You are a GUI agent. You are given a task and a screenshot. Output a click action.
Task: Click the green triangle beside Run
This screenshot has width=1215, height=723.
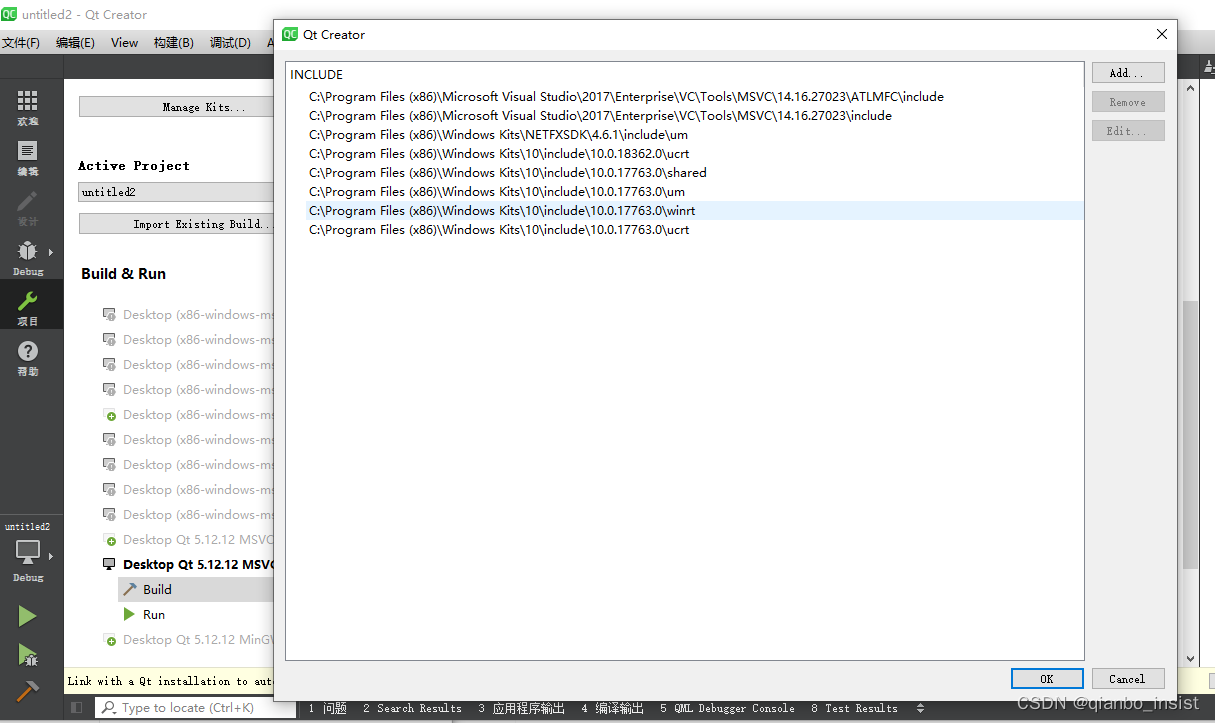[x=129, y=614]
